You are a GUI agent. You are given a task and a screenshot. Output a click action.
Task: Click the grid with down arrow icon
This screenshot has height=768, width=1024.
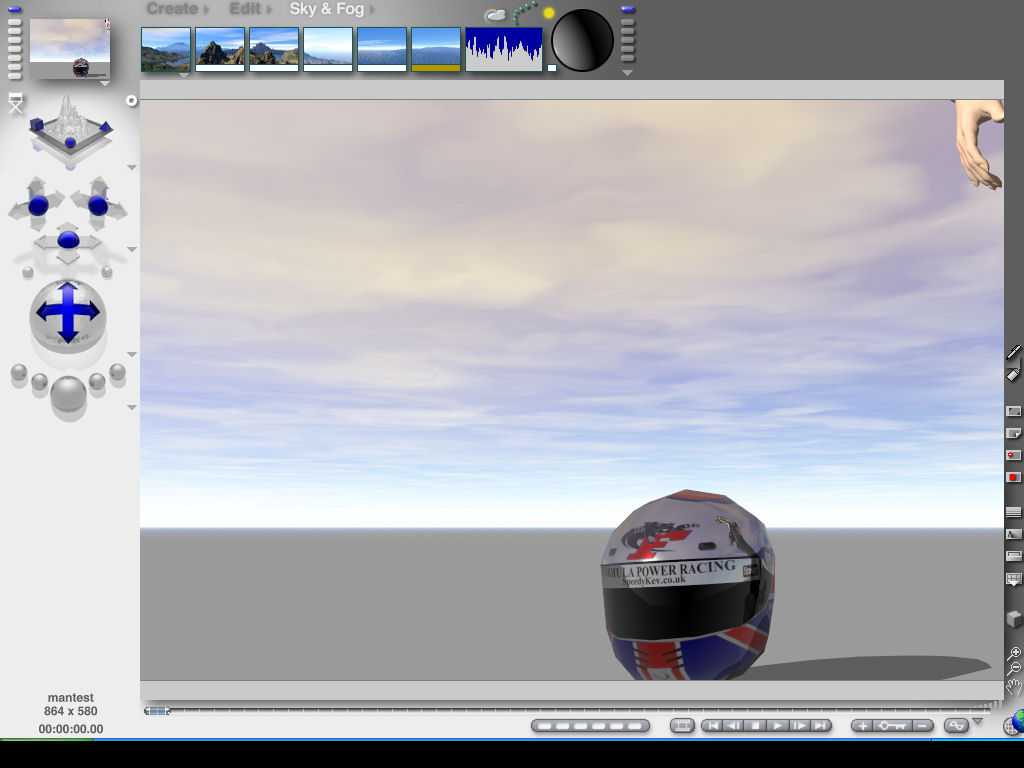pyautogui.click(x=1013, y=579)
